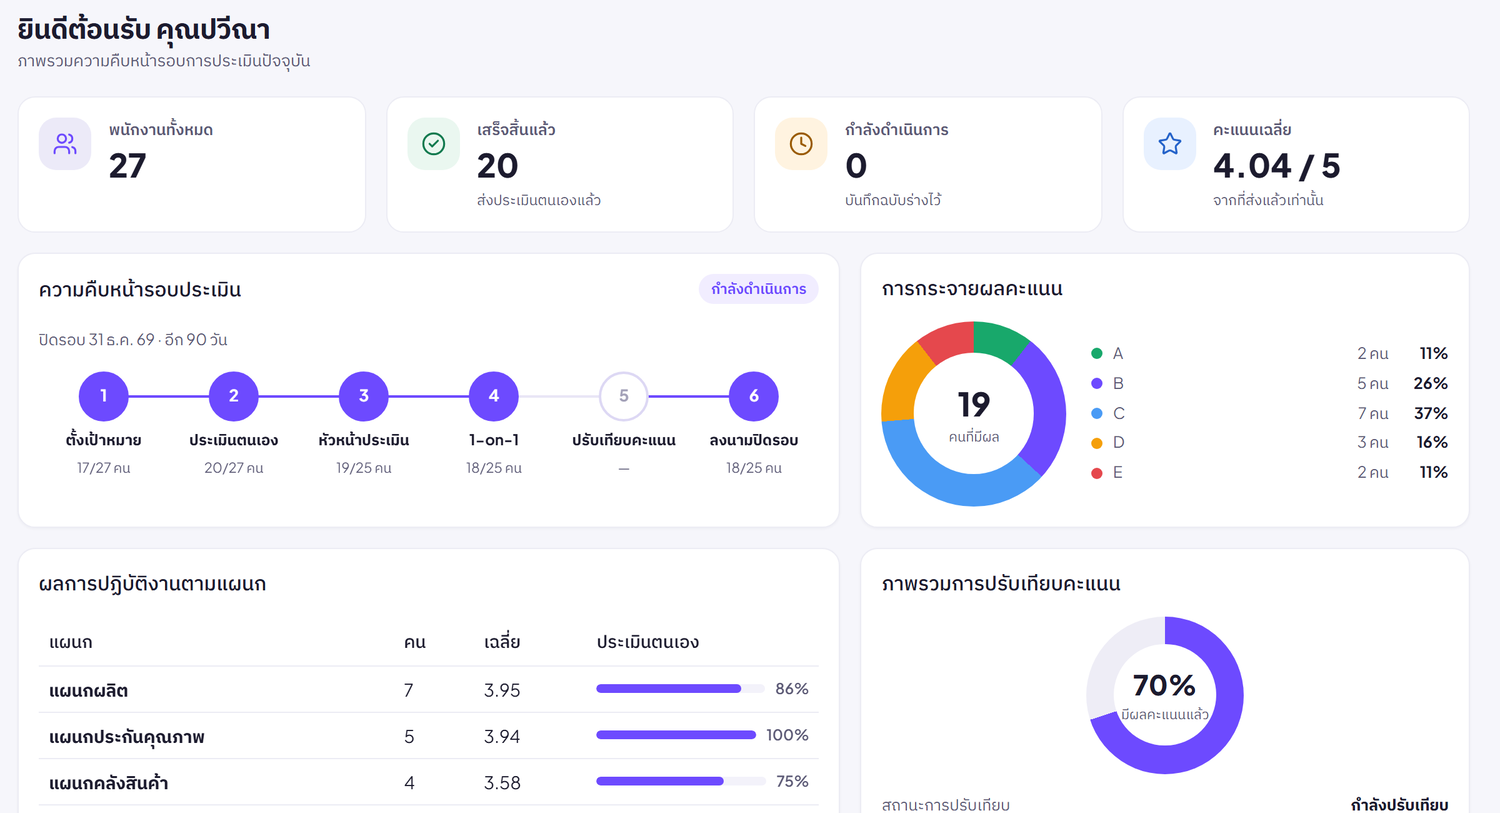Image resolution: width=1500 pixels, height=813 pixels.
Task: Open step 3 circle หัวหน้าประเมิน
Action: tap(364, 396)
